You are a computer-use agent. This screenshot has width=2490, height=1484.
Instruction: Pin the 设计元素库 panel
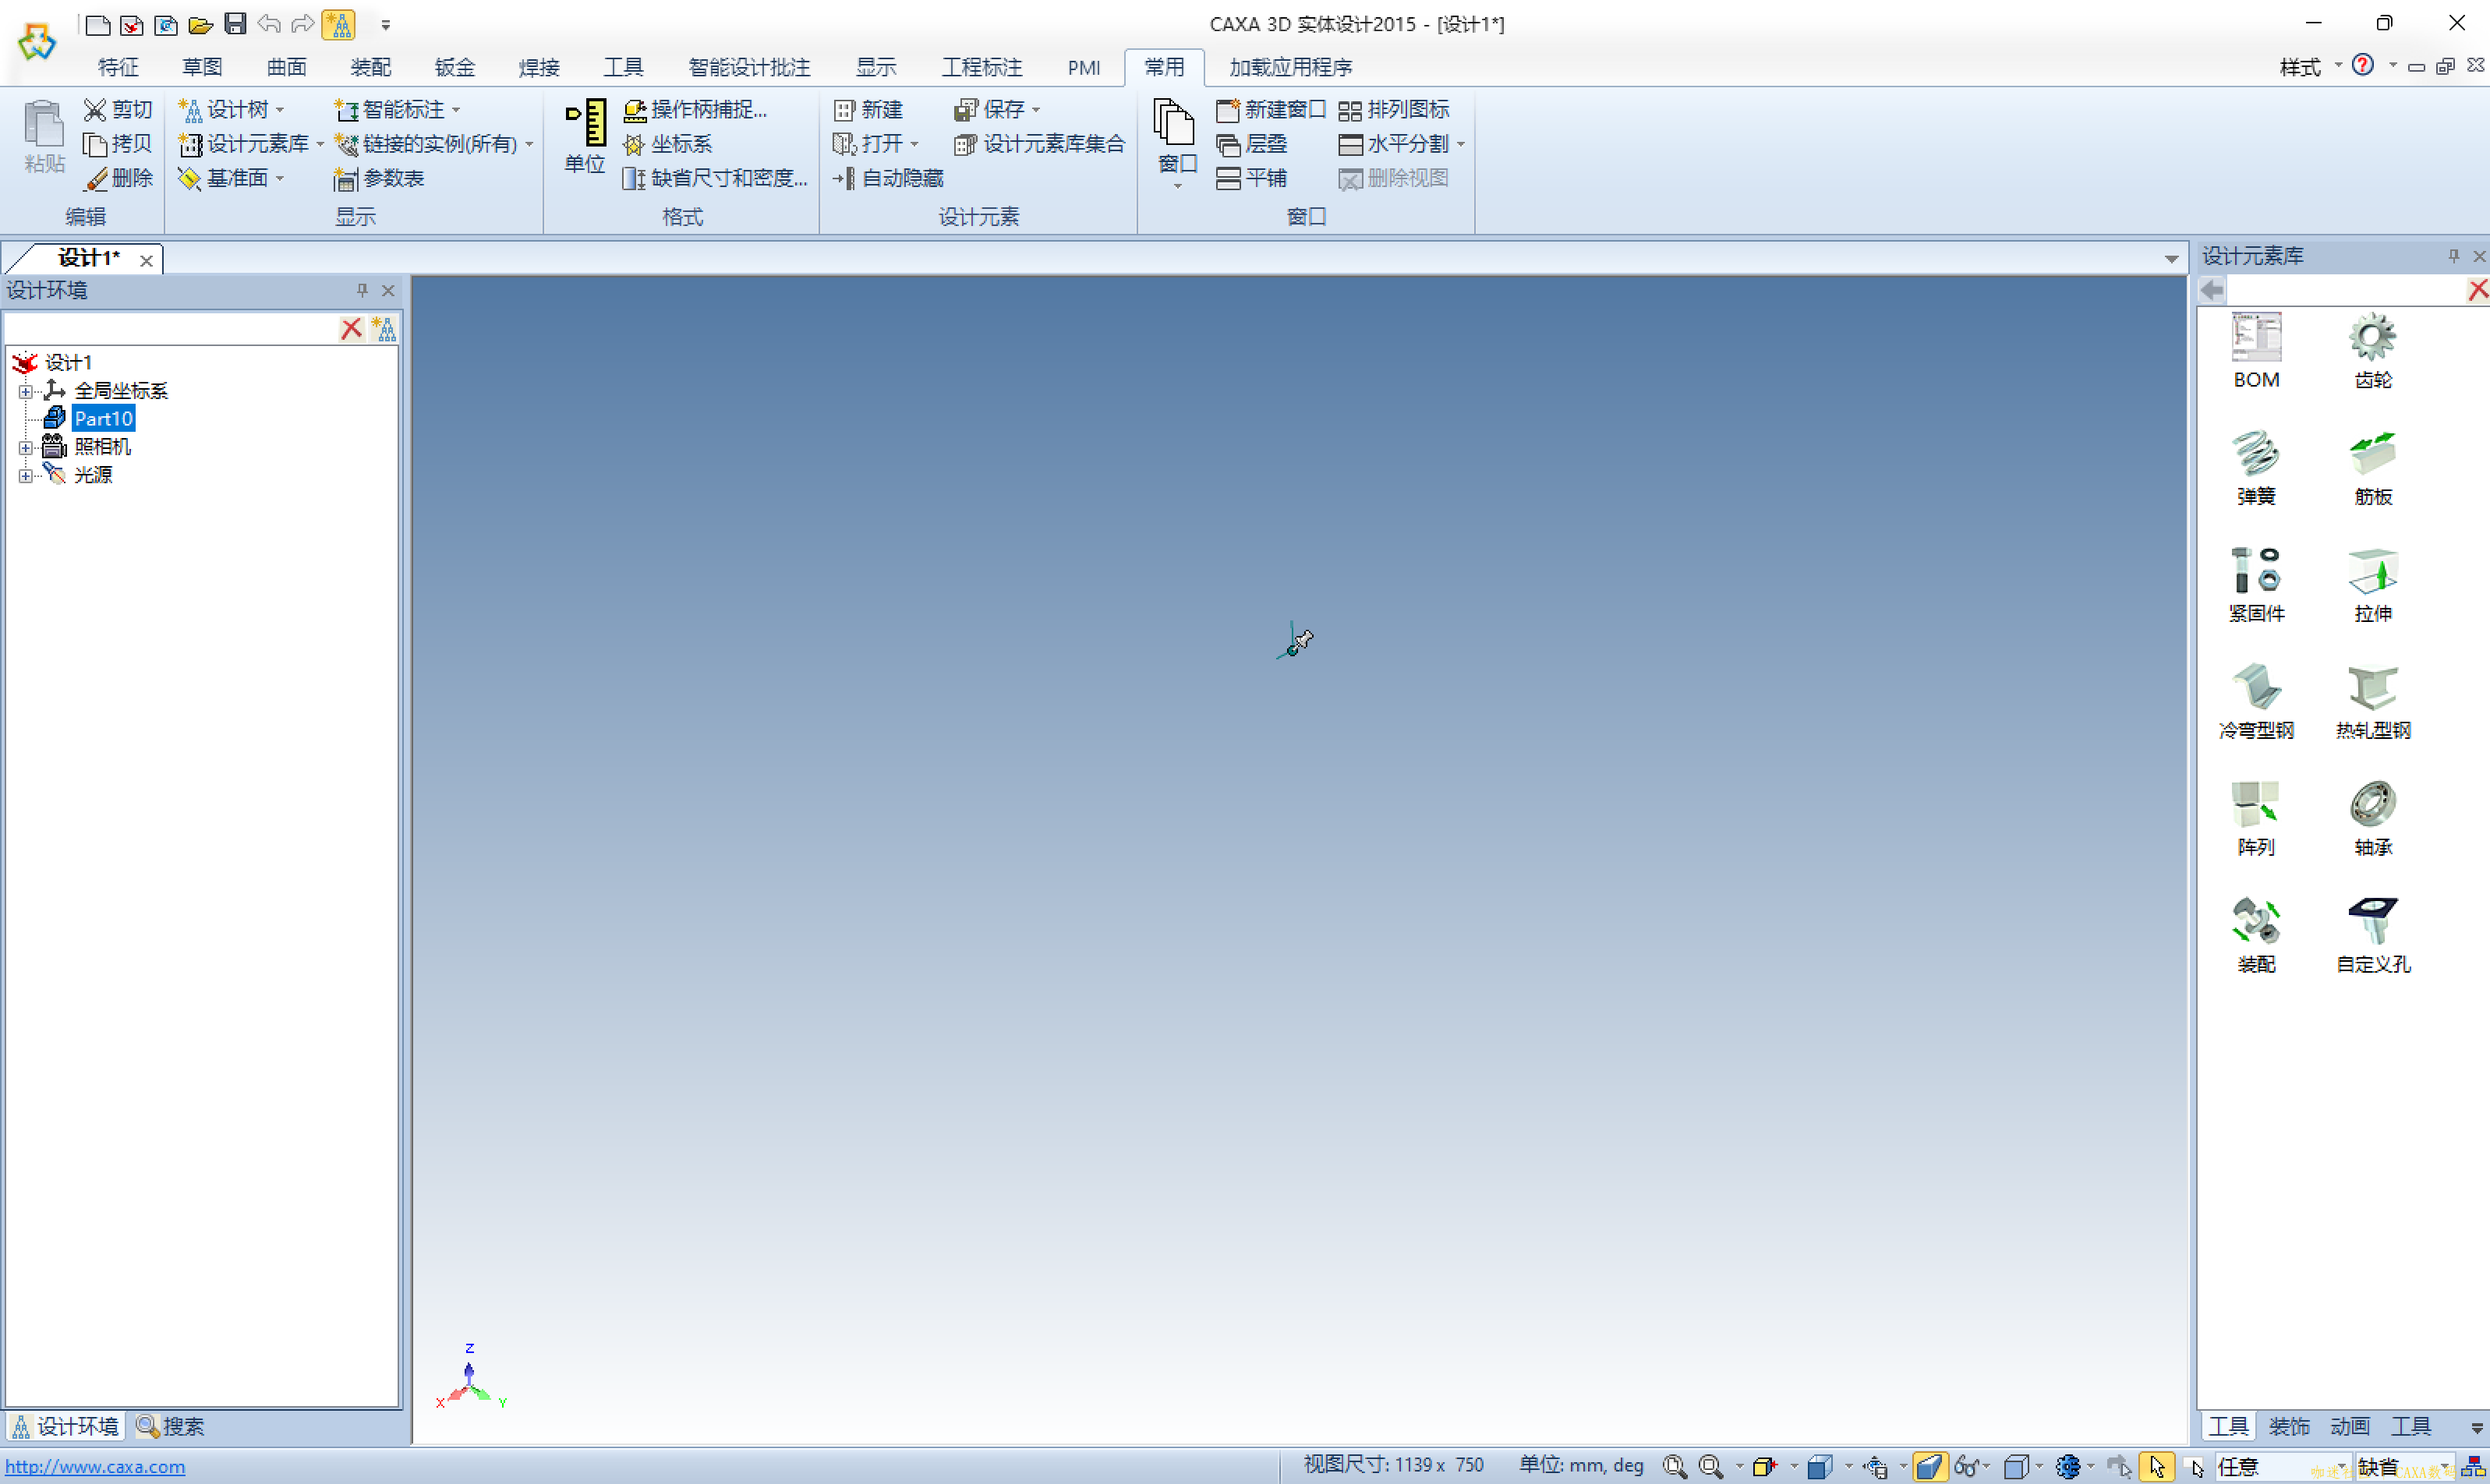(2453, 256)
